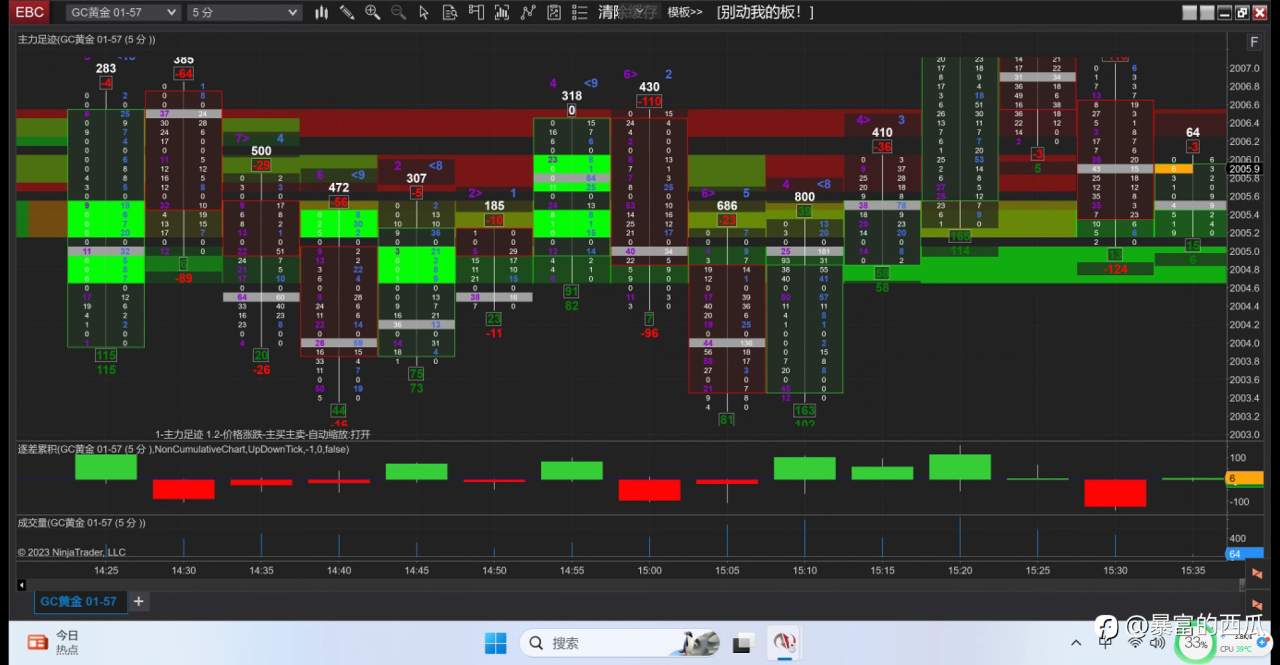The width and height of the screenshot is (1280, 665).
Task: Click the 清除缓存 button in toolbar
Action: [629, 12]
